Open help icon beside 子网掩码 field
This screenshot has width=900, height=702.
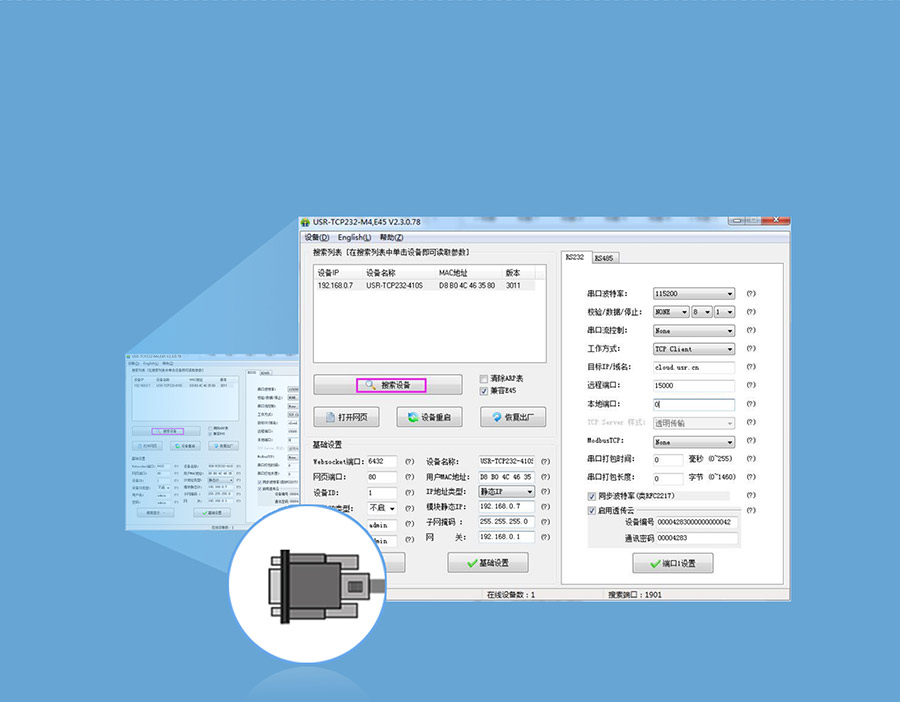545,522
